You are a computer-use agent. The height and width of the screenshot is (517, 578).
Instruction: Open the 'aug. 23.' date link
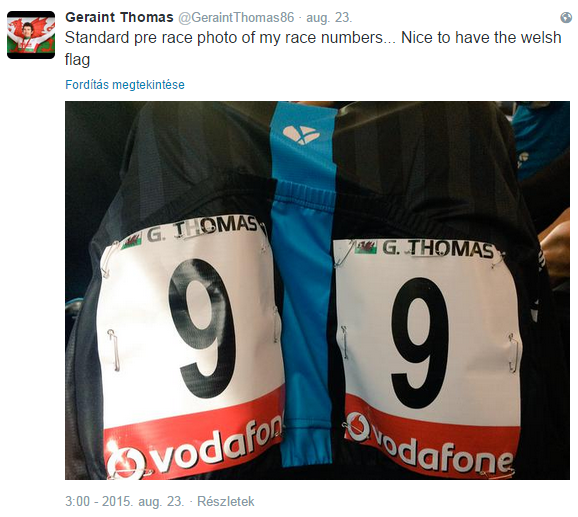click(x=329, y=18)
